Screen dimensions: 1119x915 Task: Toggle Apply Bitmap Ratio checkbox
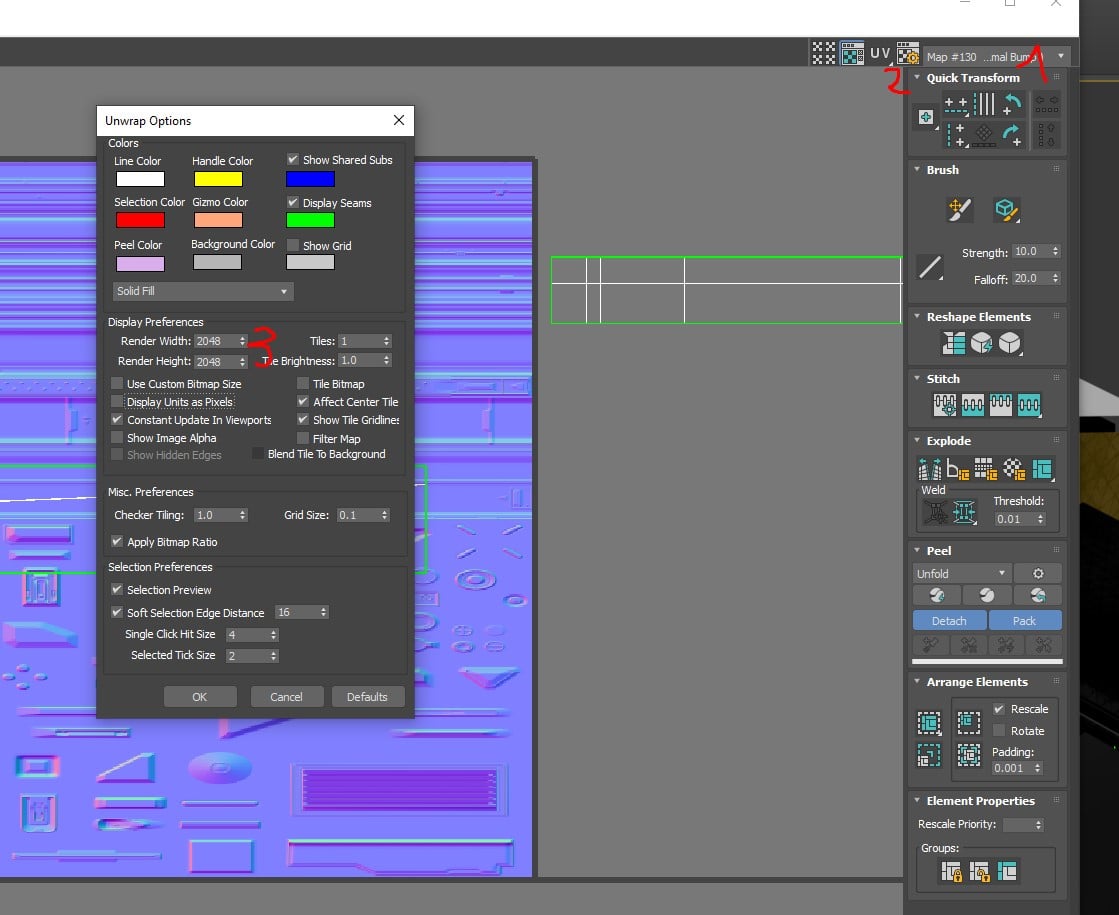(x=117, y=542)
